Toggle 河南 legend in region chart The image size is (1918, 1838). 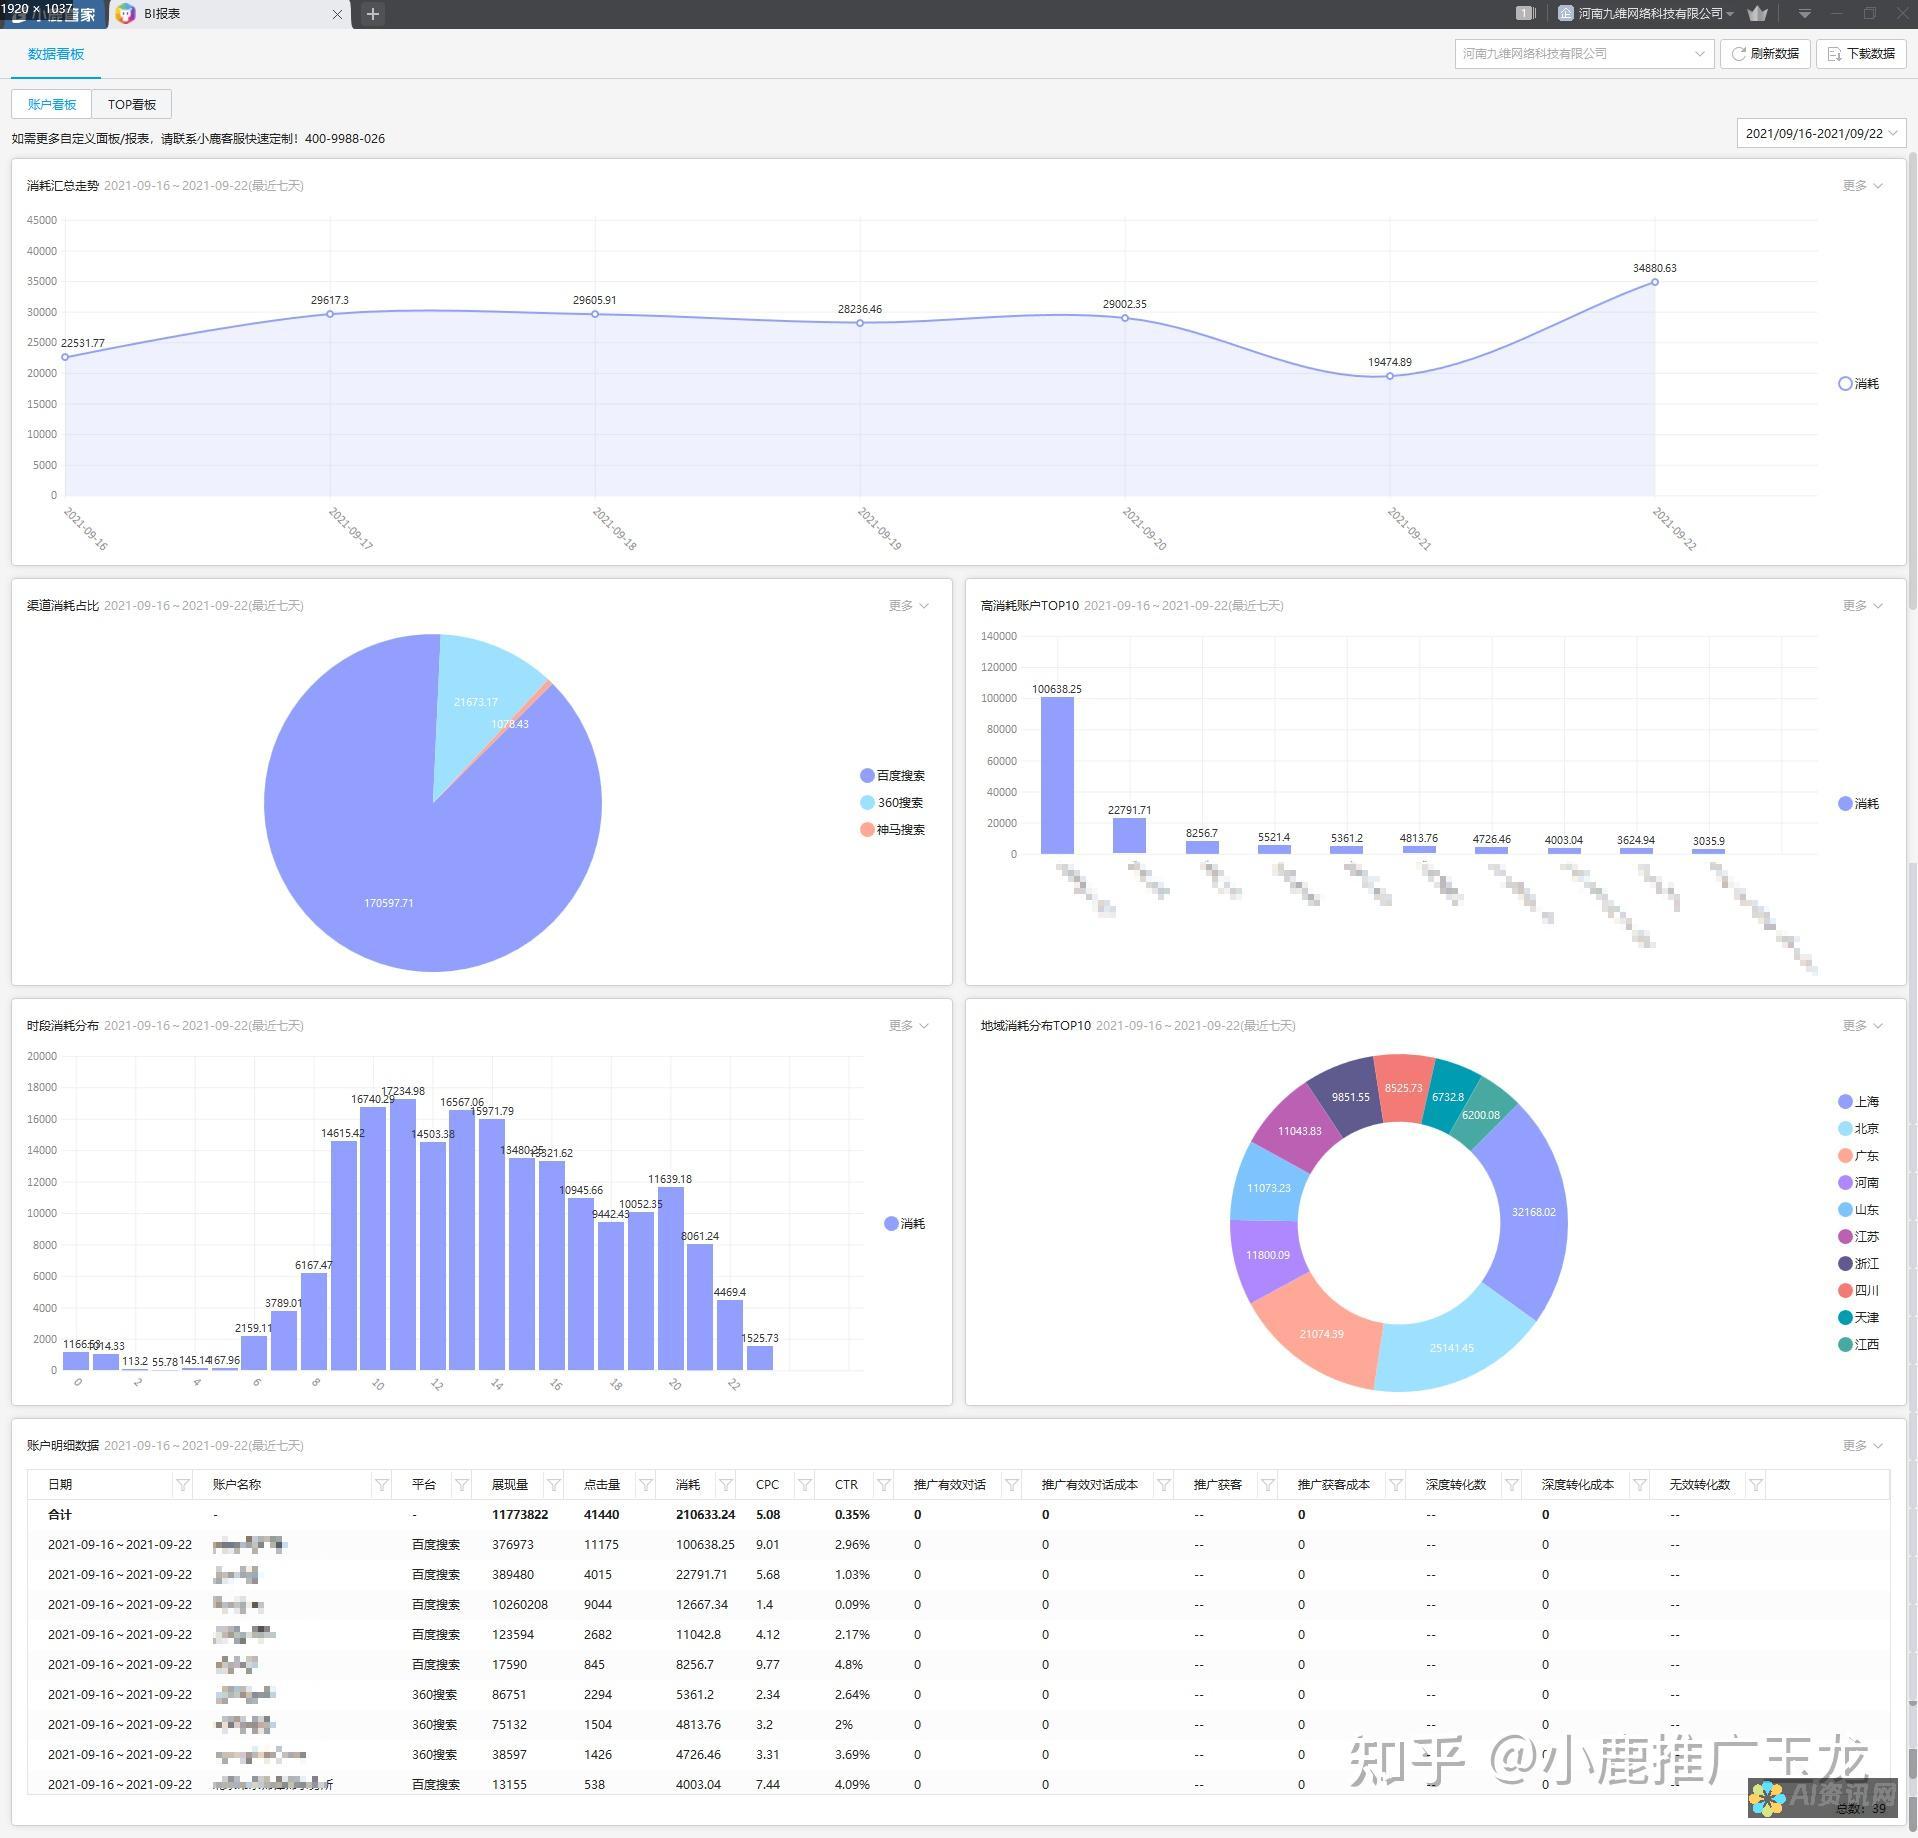point(1859,1183)
